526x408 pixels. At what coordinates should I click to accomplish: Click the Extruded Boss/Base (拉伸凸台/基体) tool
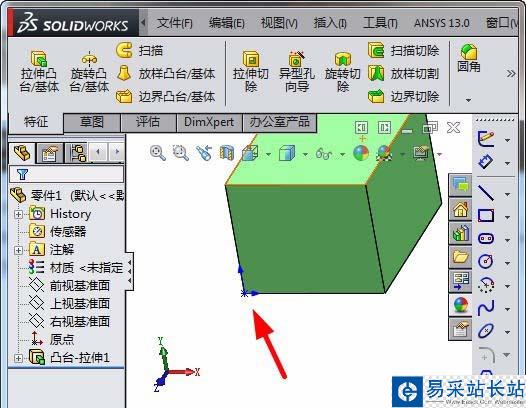[x=39, y=71]
